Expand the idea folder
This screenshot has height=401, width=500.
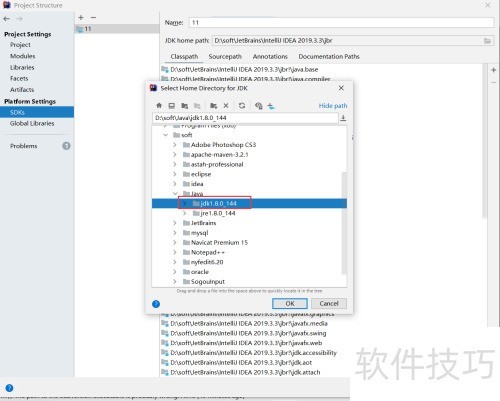(175, 184)
